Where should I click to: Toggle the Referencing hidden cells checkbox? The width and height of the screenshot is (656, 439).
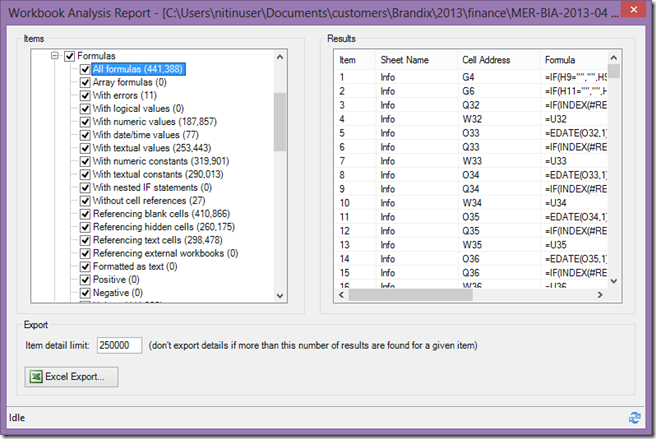[85, 227]
